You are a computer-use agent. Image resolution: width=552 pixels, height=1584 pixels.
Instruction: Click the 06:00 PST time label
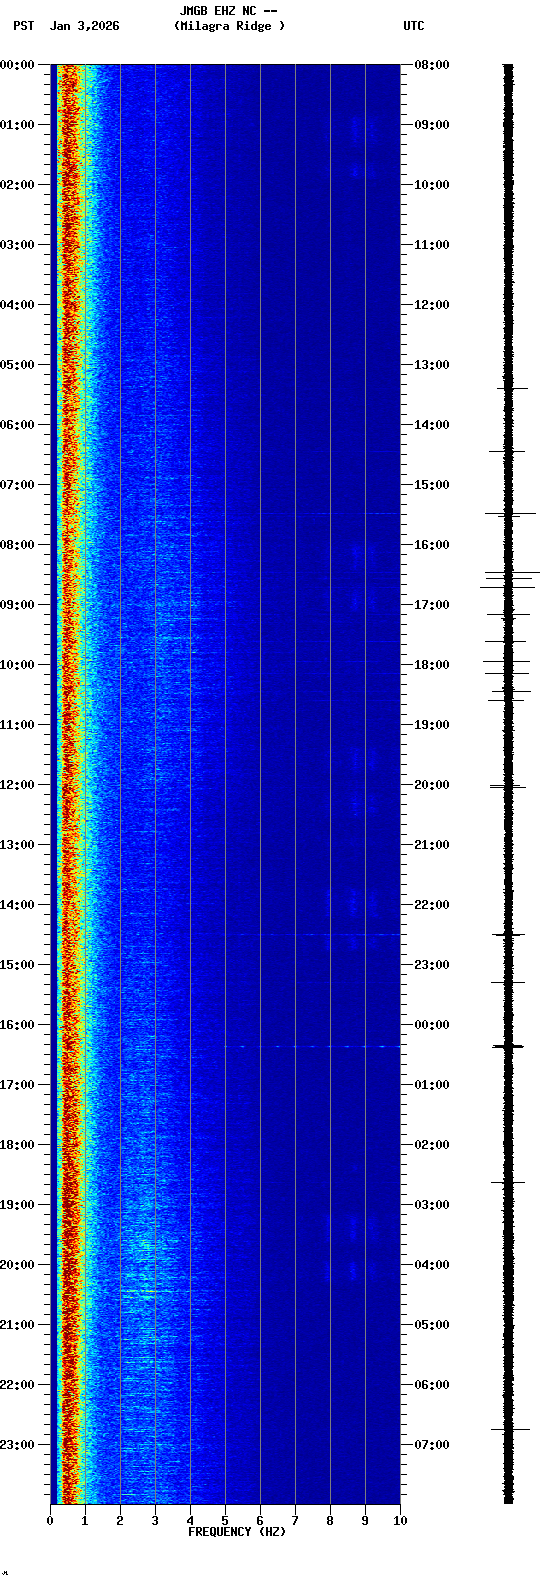click(x=18, y=425)
